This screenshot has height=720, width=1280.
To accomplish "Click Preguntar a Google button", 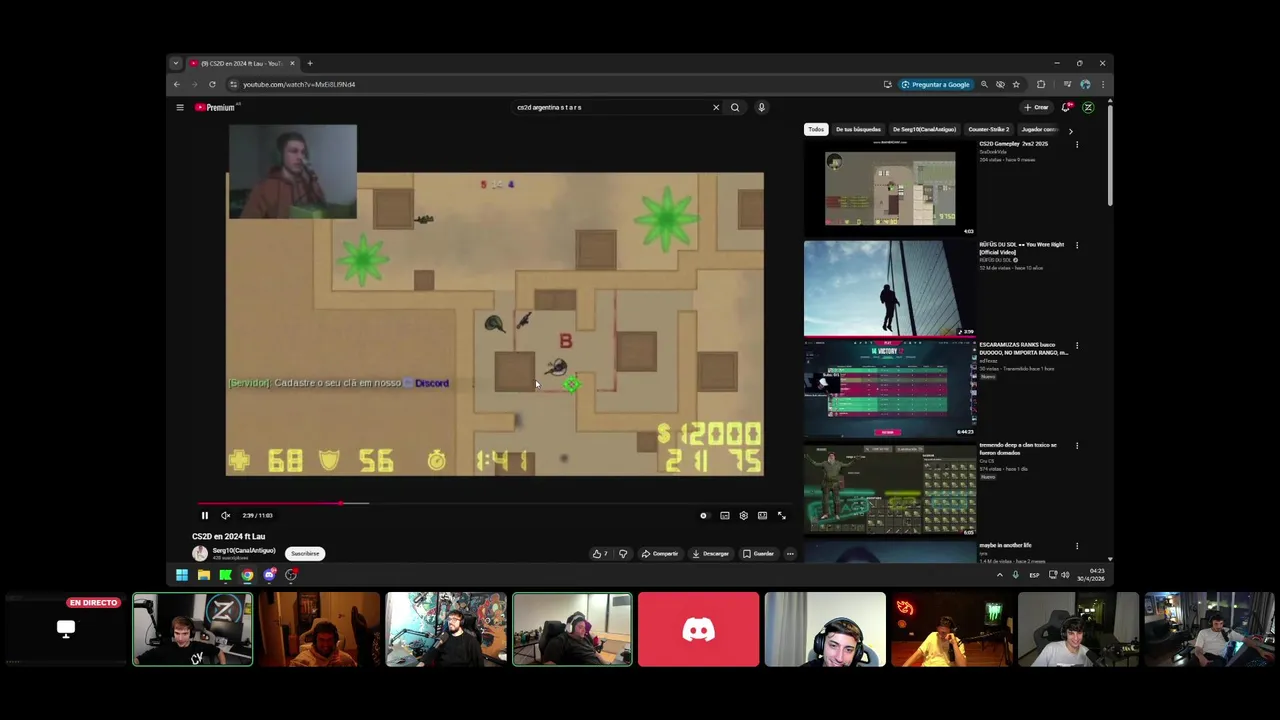I will 935,84.
